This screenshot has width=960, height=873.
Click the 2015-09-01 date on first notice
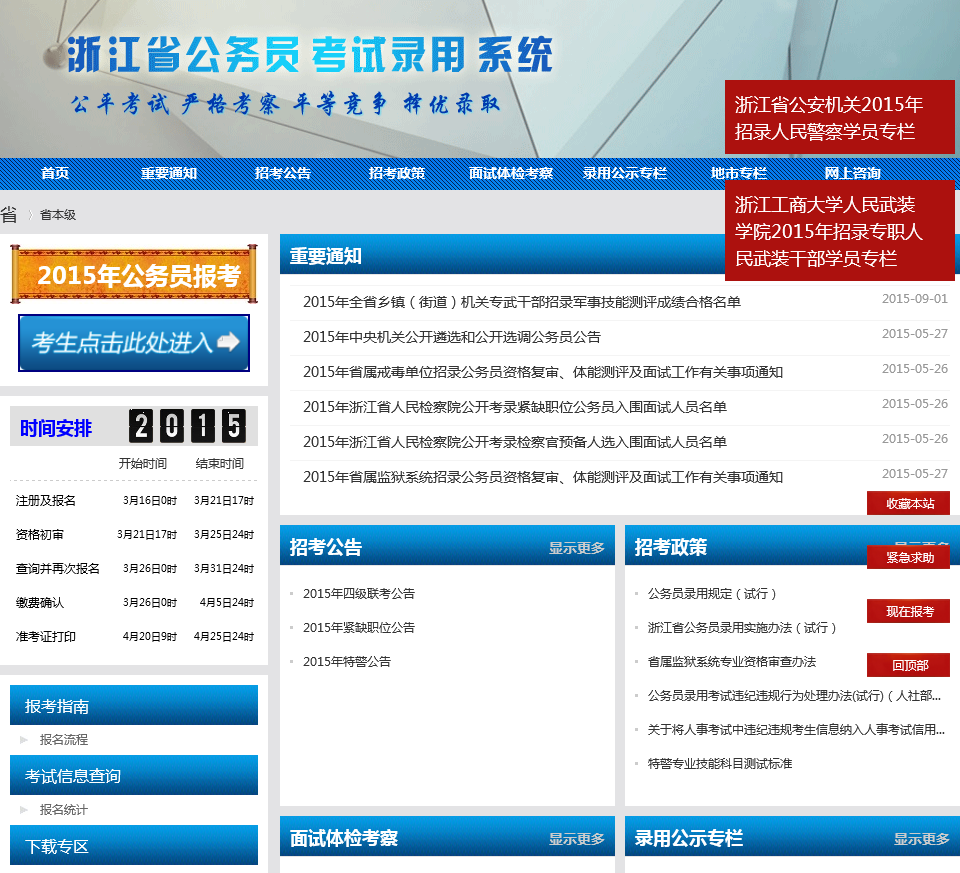[915, 299]
